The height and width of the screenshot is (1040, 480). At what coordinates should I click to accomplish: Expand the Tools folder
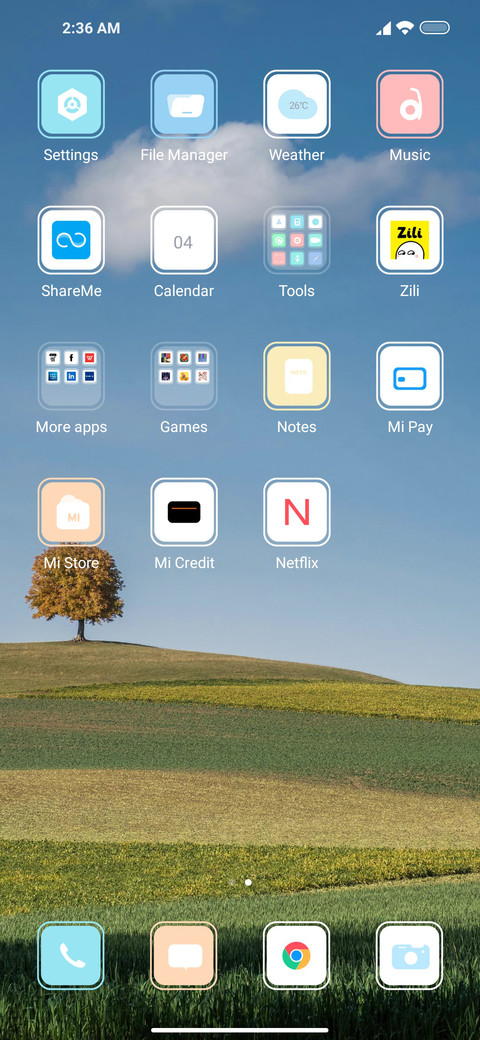[x=296, y=240]
